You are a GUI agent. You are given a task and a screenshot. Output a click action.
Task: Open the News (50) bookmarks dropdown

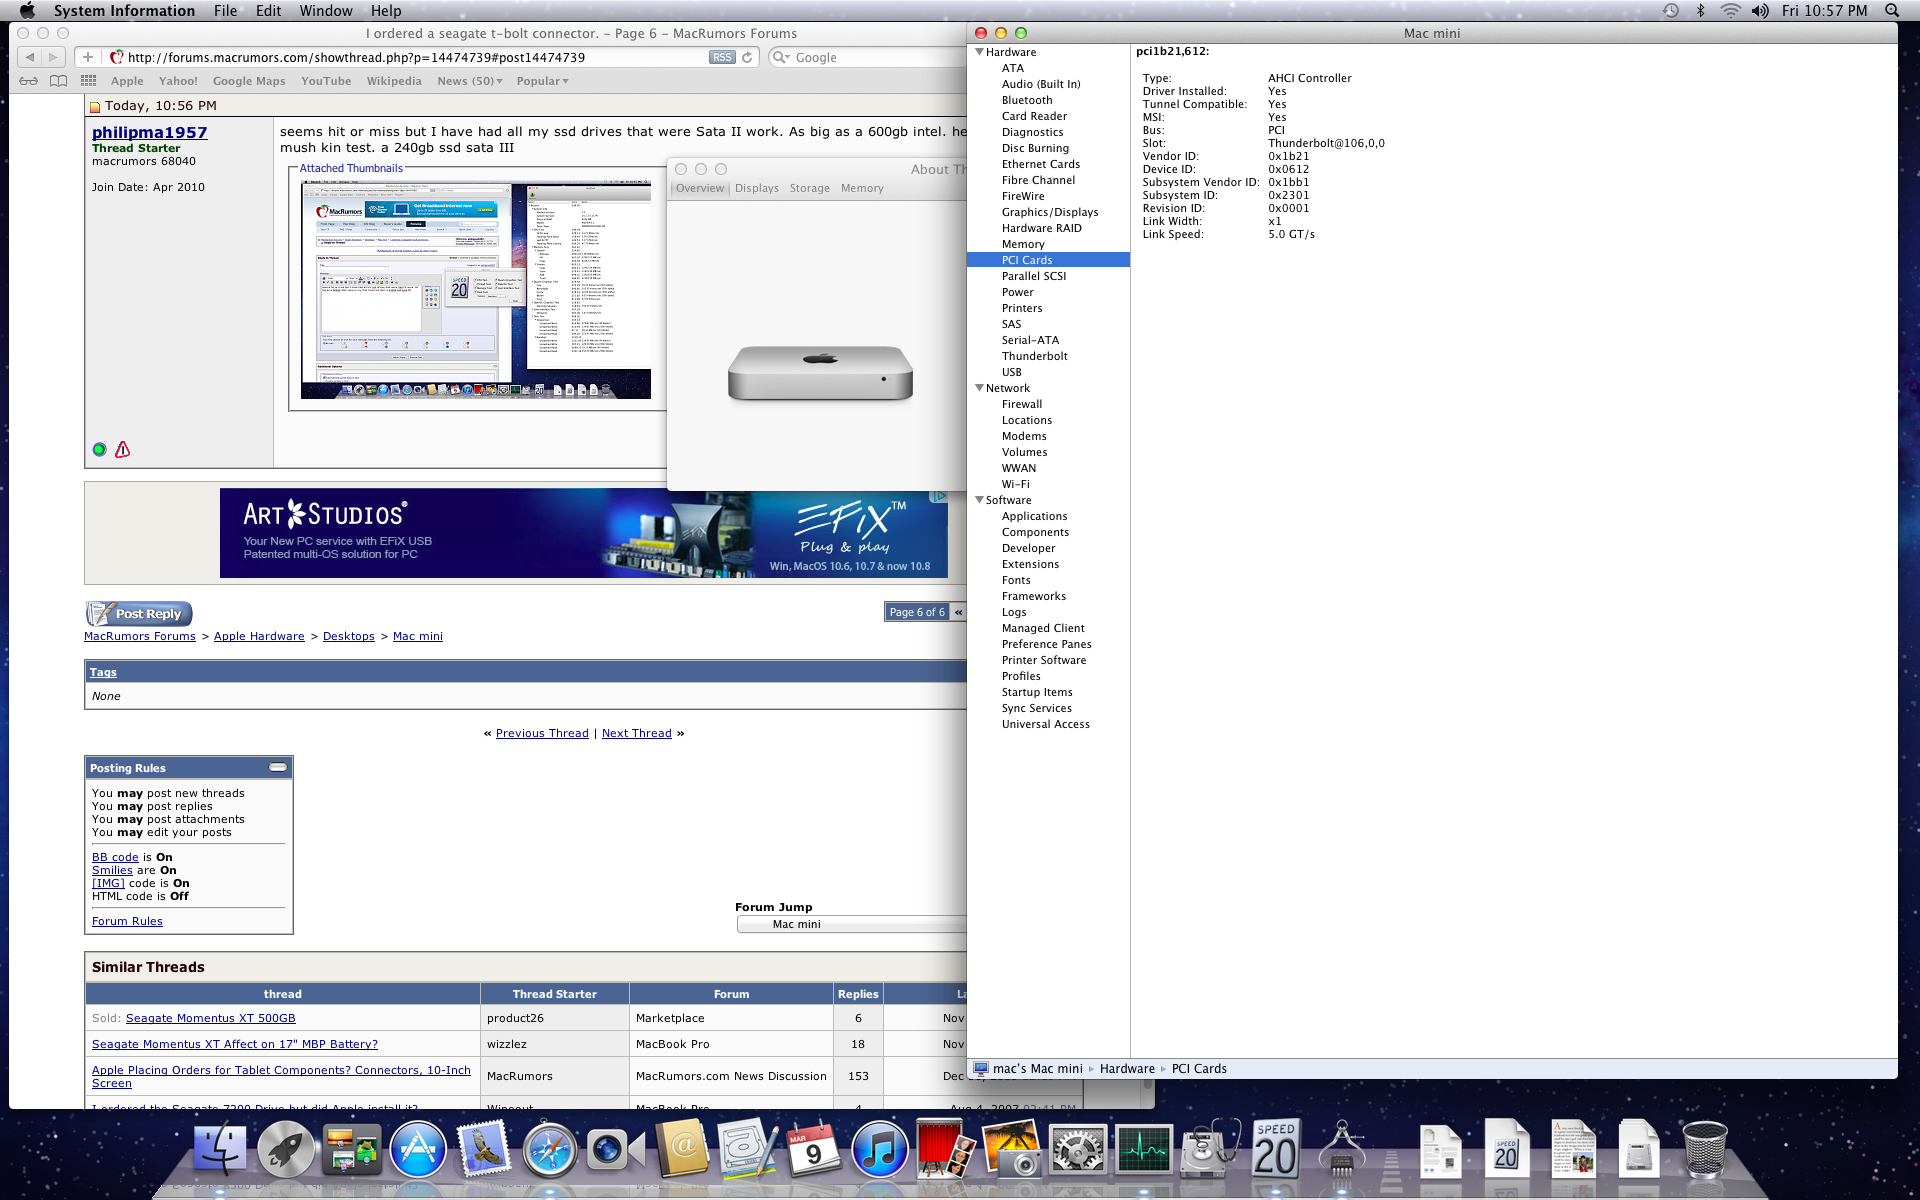tap(470, 81)
